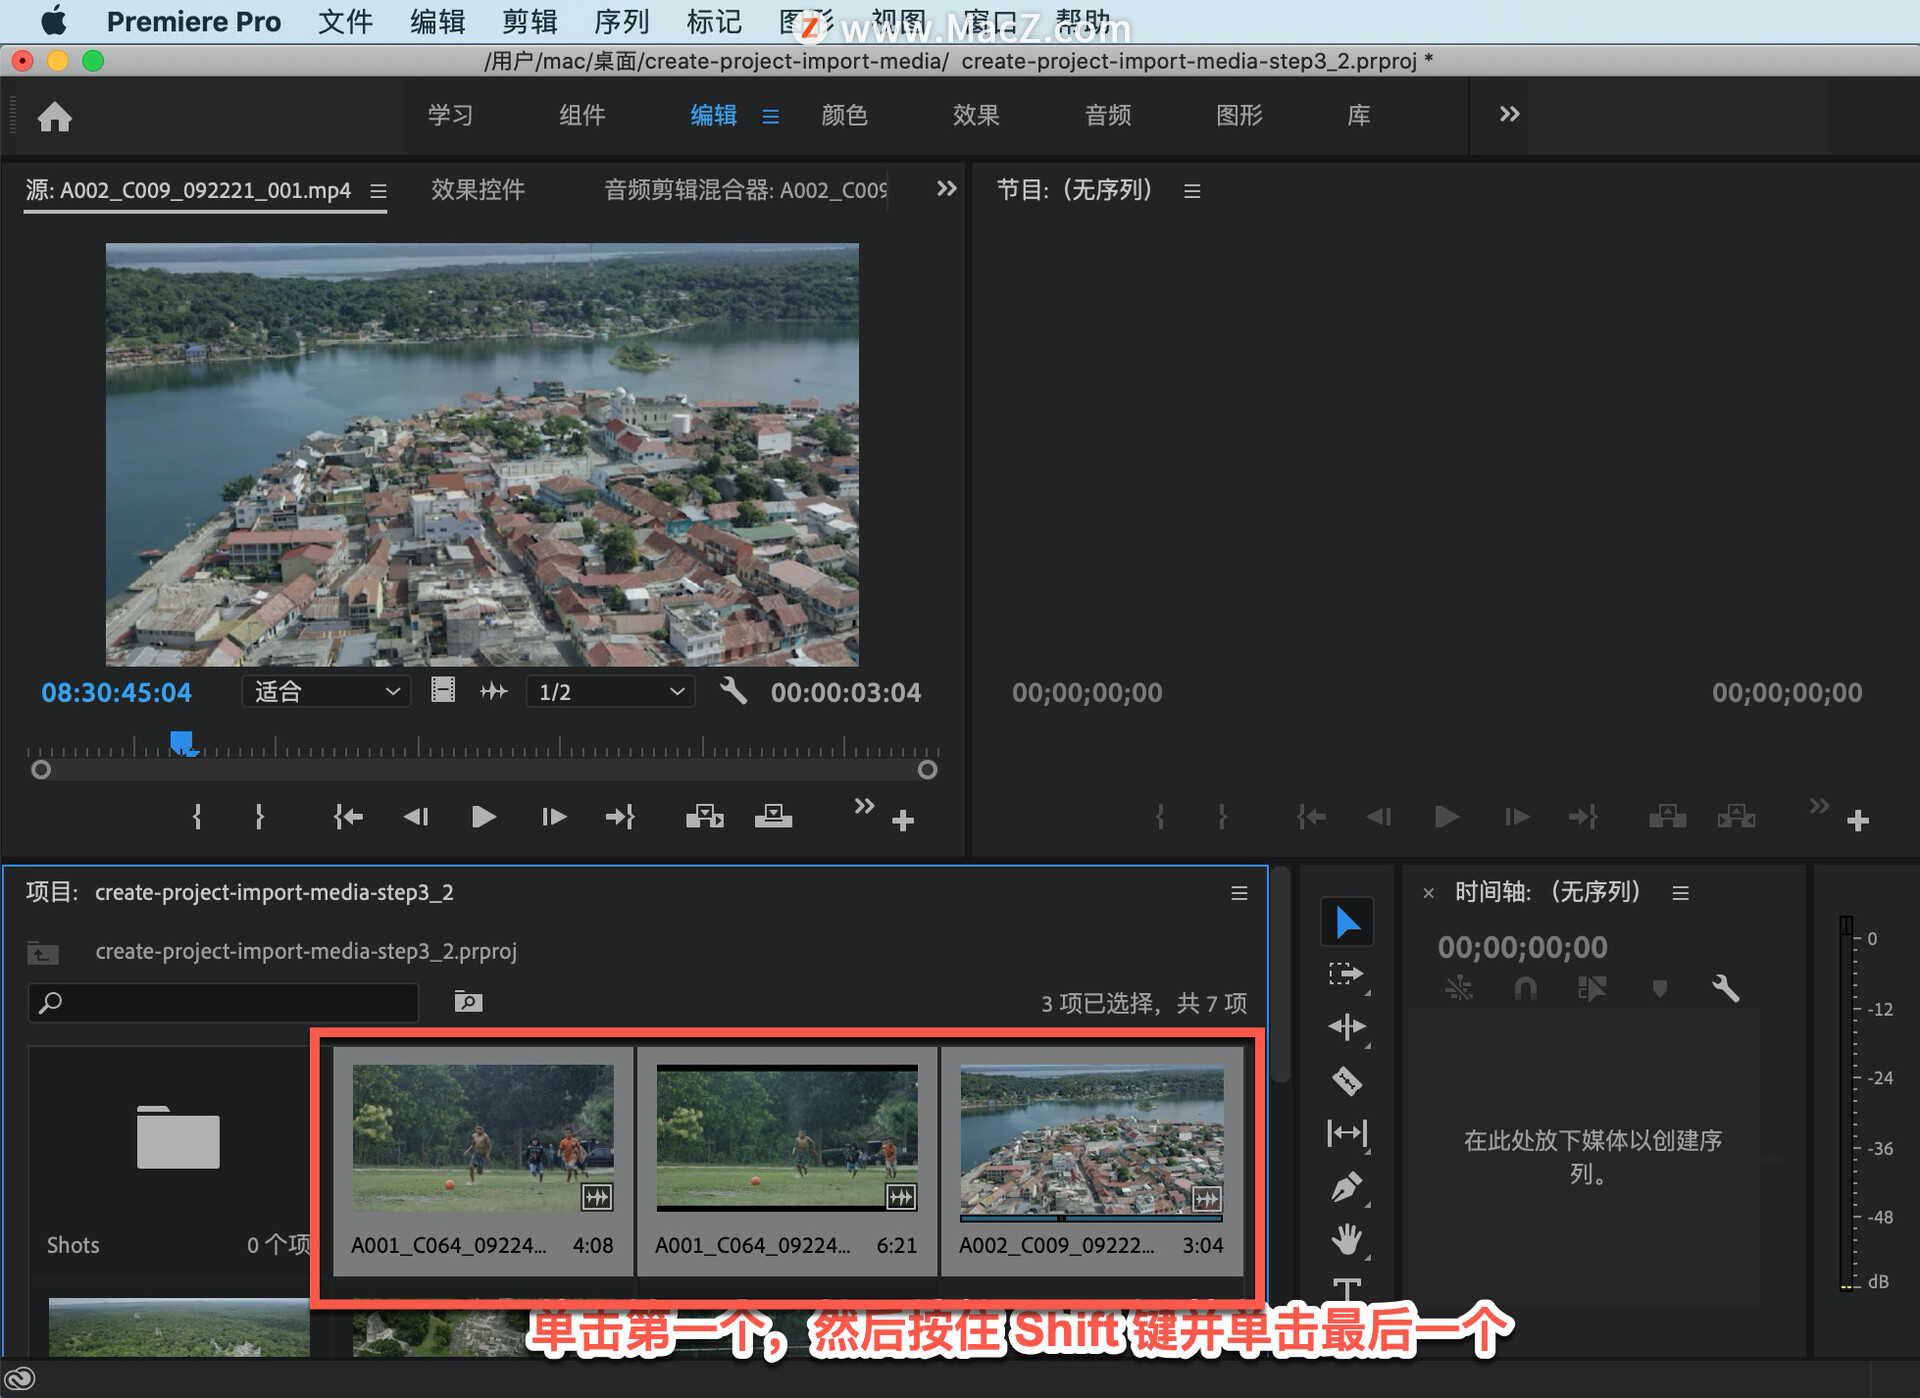This screenshot has width=1920, height=1398.
Task: Open playback resolution 1/2 dropdown
Action: point(610,691)
